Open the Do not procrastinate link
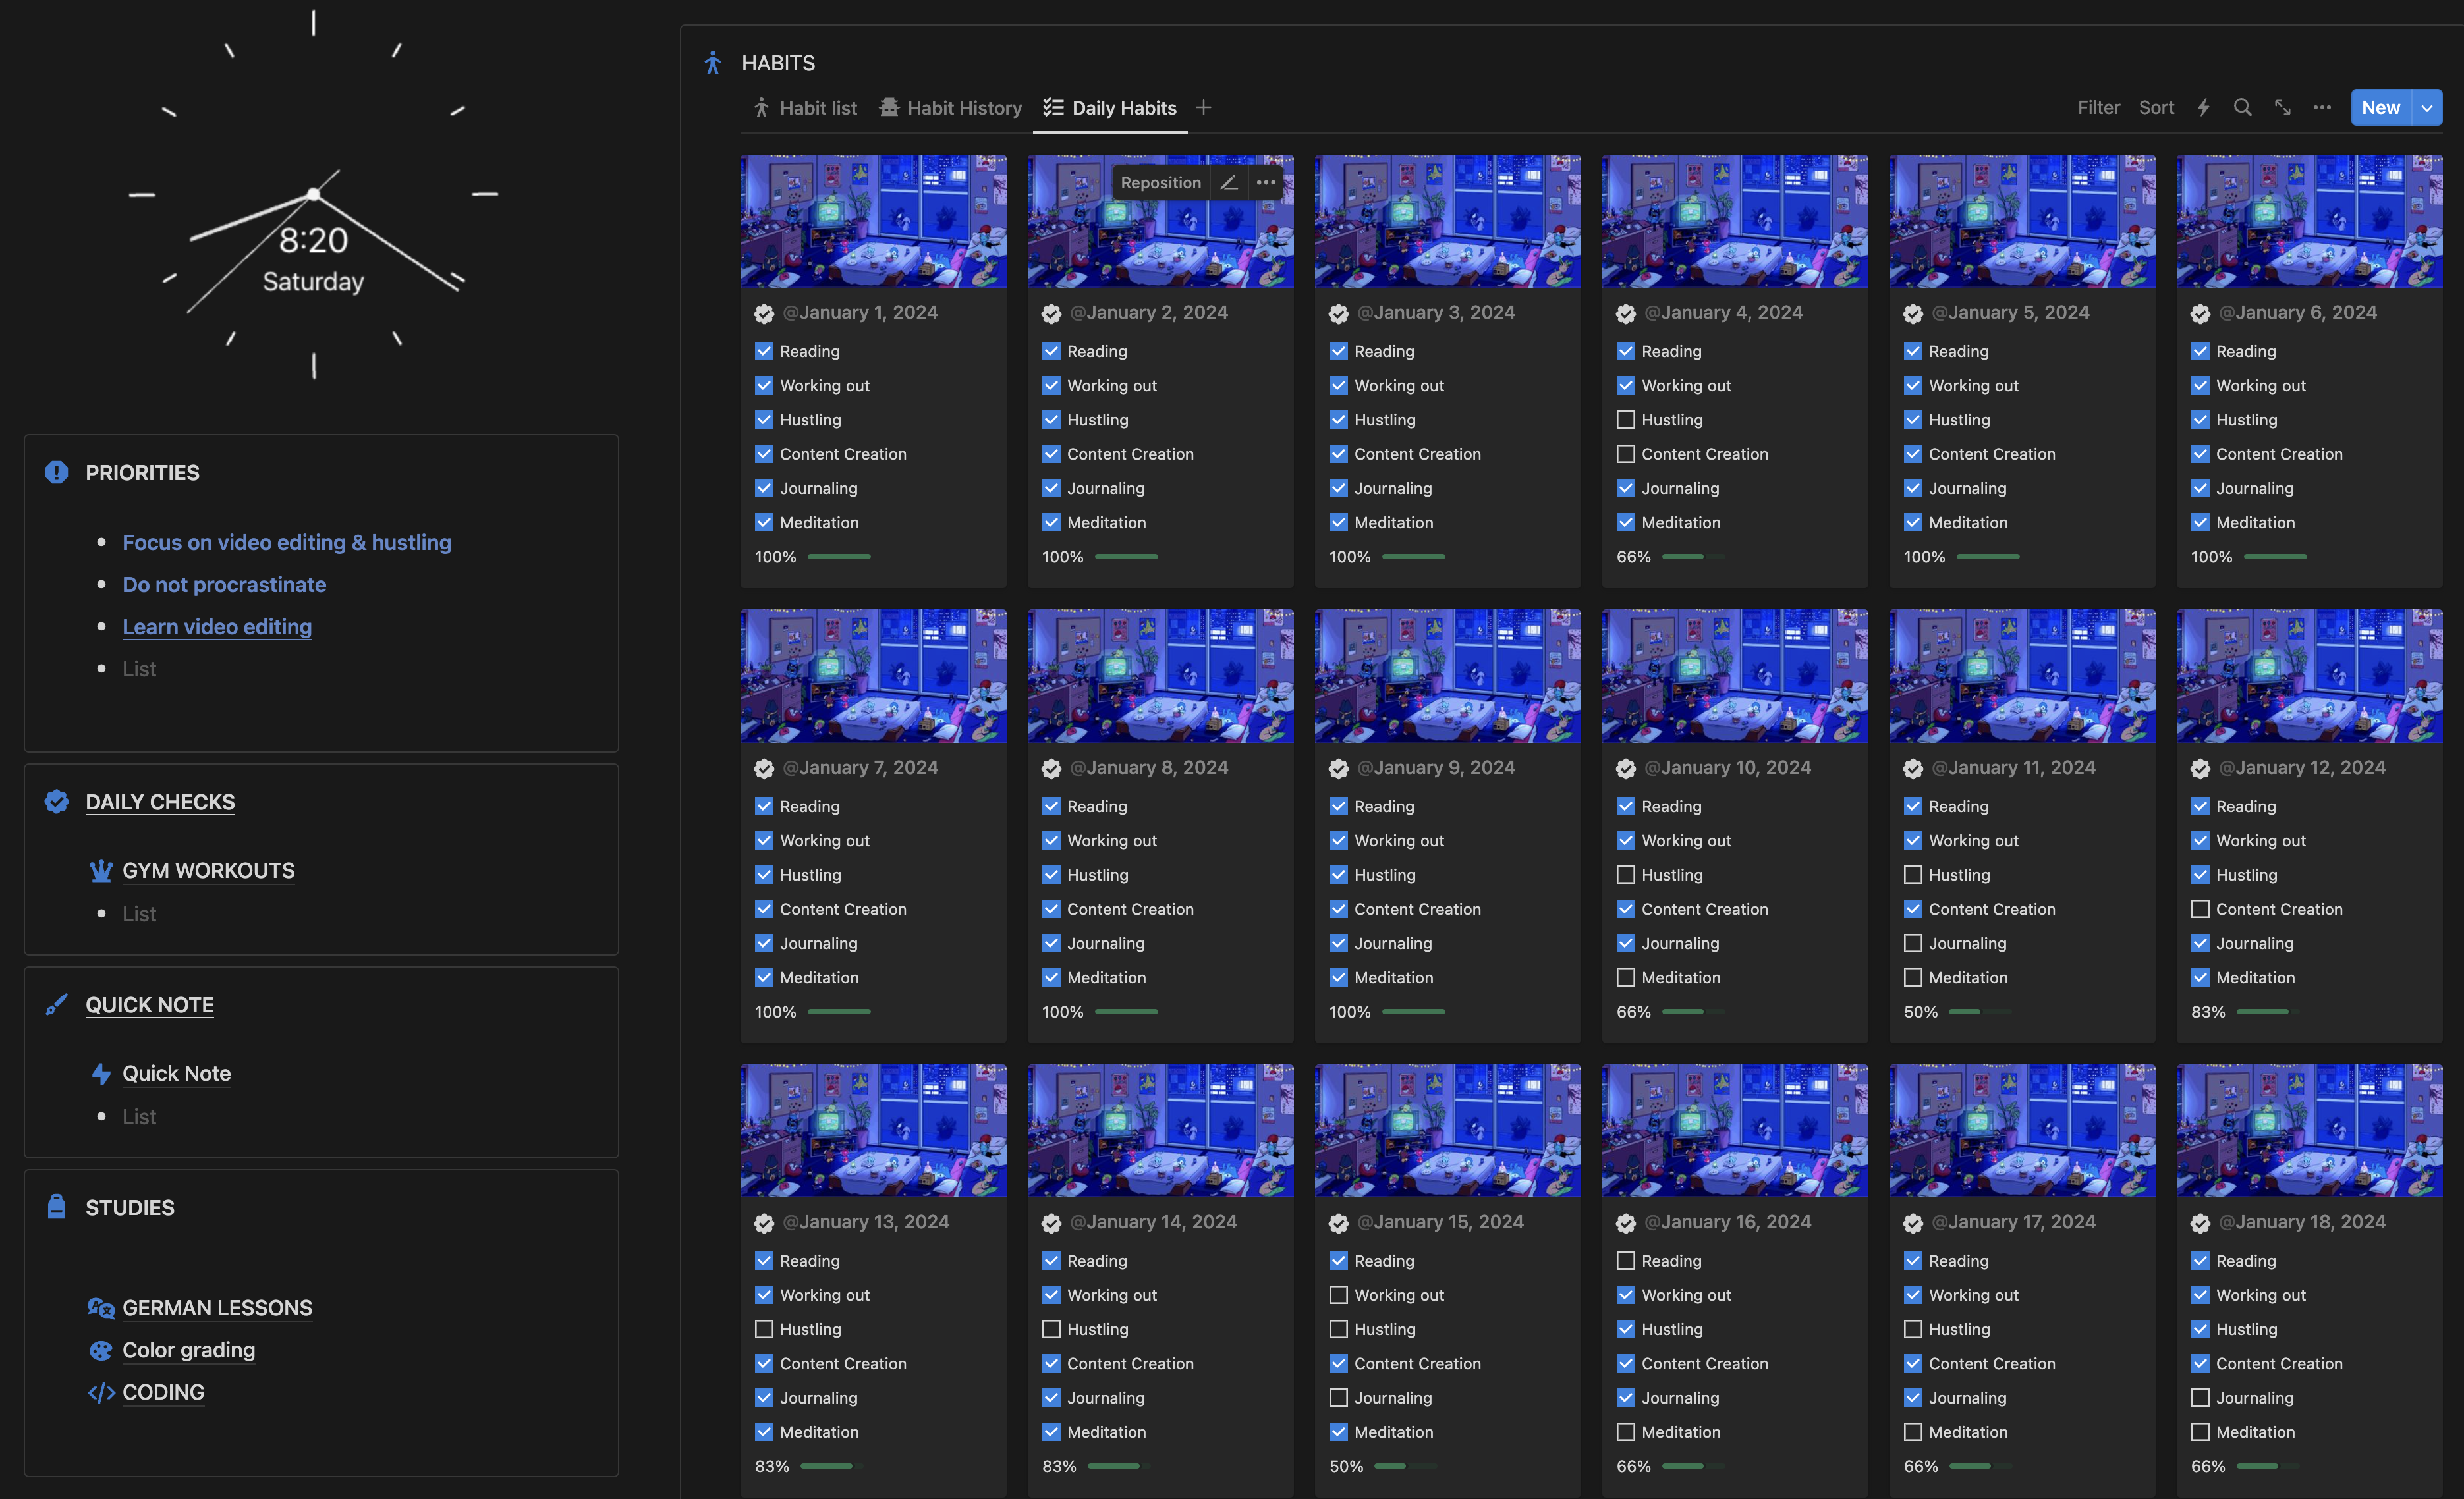The height and width of the screenshot is (1499, 2464). [224, 584]
